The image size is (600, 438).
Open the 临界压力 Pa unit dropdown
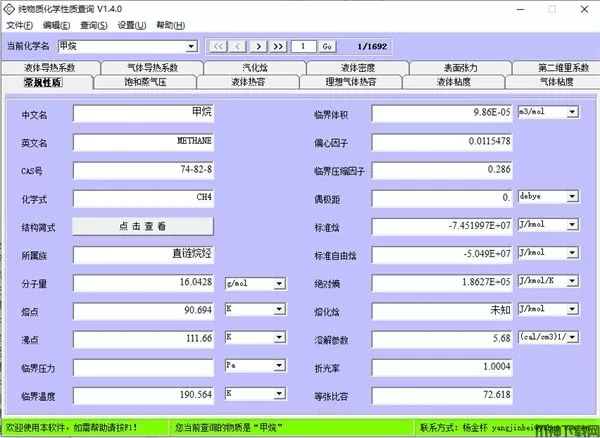point(279,366)
